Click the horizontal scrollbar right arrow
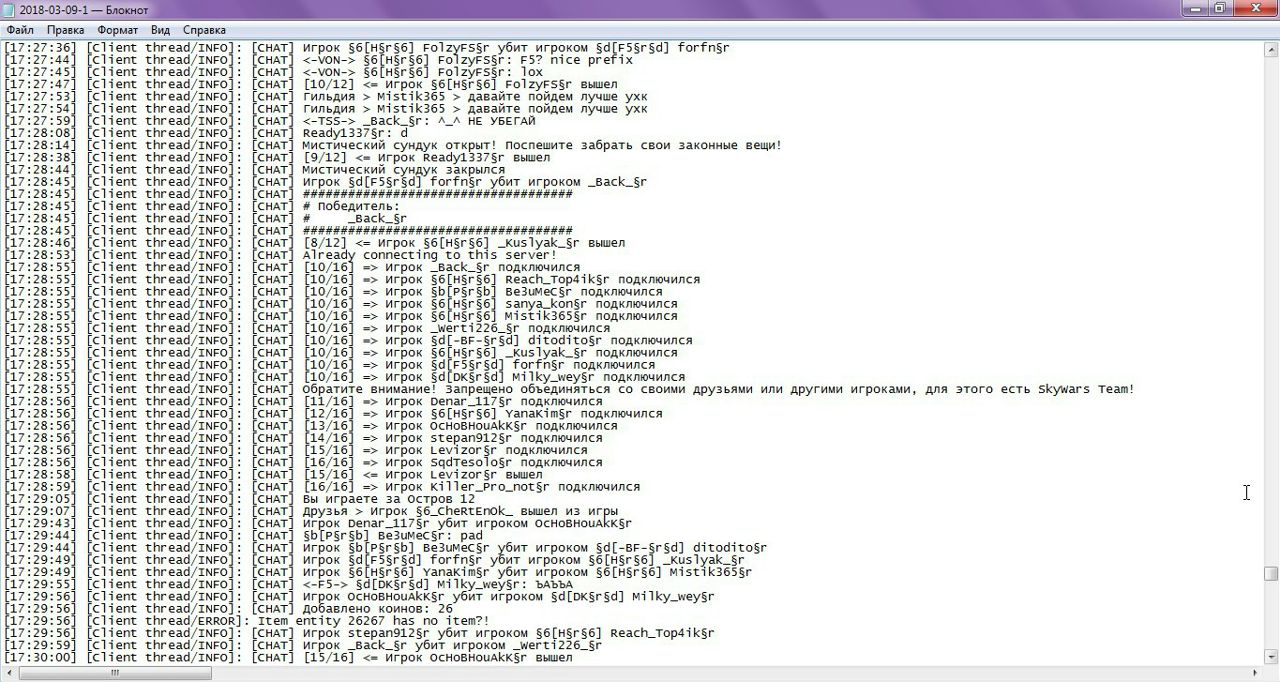This screenshot has width=1280, height=682. [x=1254, y=673]
